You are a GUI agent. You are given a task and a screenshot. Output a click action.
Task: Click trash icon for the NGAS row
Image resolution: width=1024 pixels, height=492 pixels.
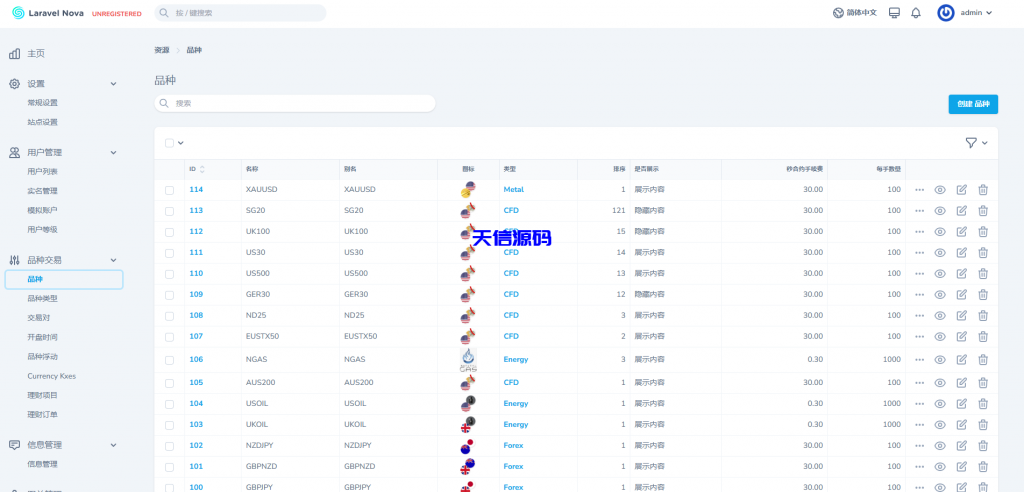[983, 359]
